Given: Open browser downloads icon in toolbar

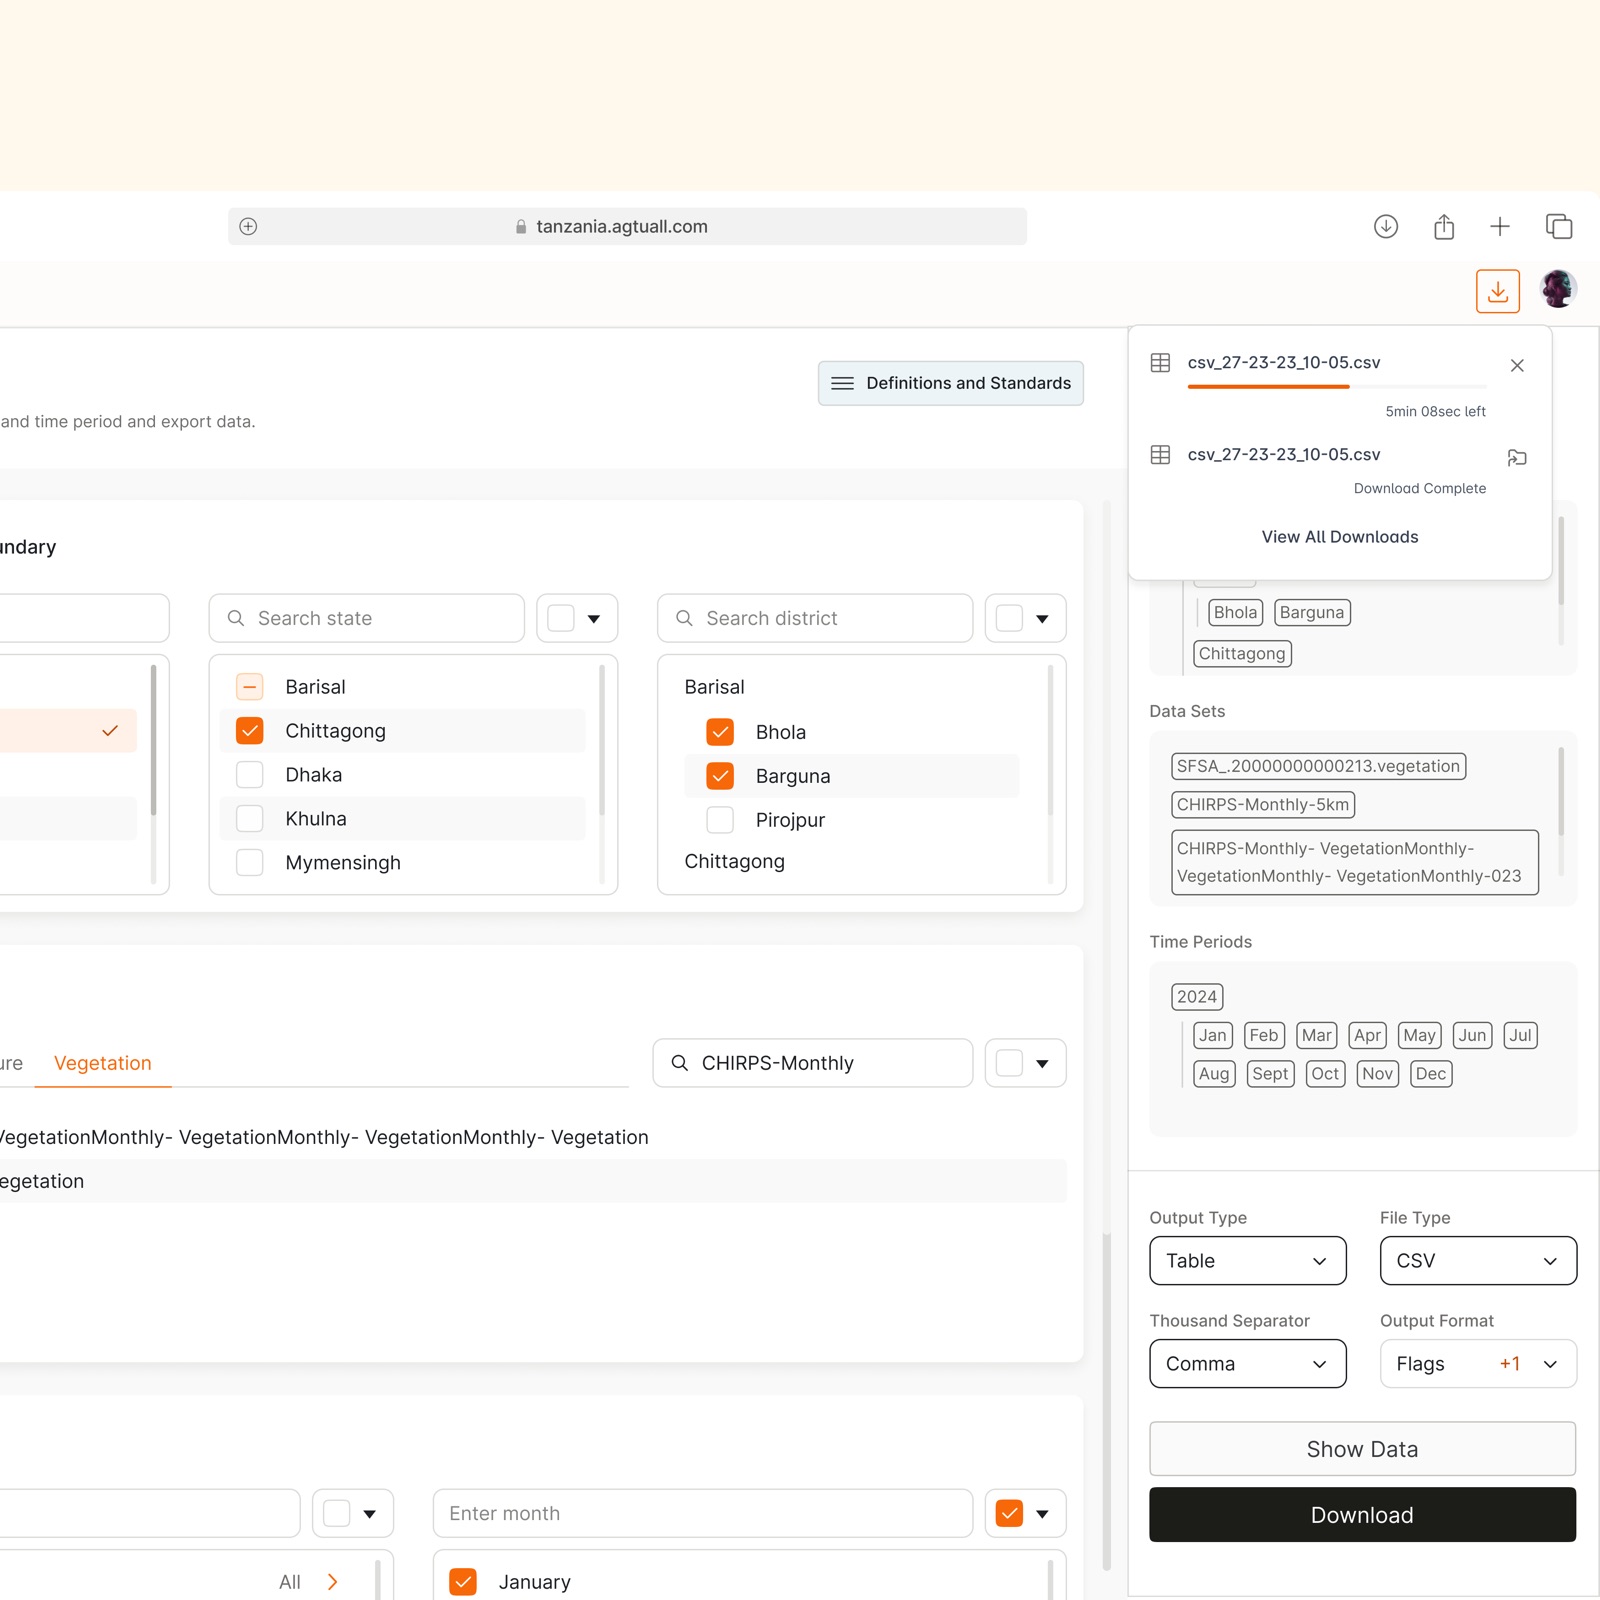Looking at the screenshot, I should 1385,227.
